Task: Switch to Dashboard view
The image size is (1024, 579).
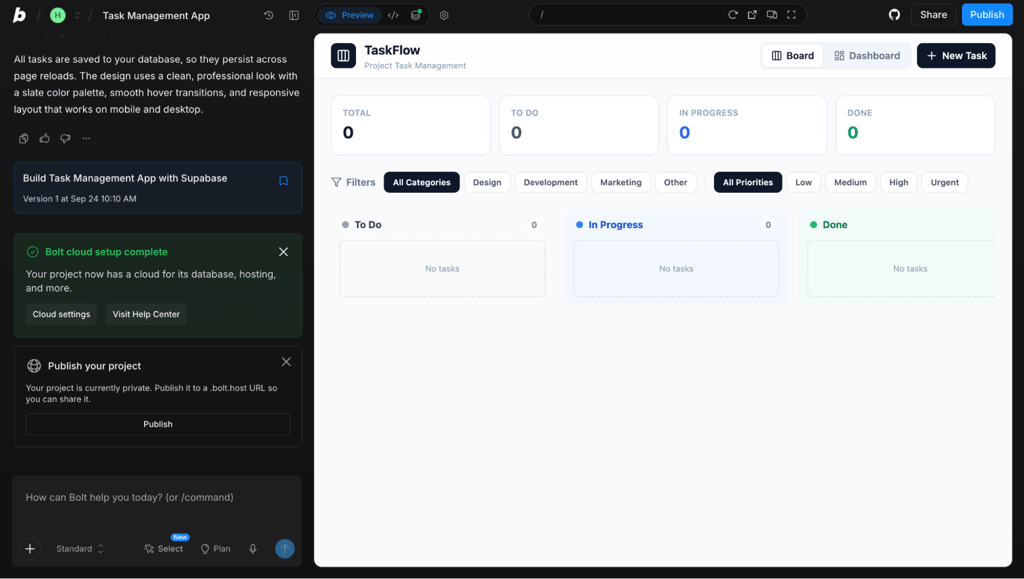Action: coord(867,56)
